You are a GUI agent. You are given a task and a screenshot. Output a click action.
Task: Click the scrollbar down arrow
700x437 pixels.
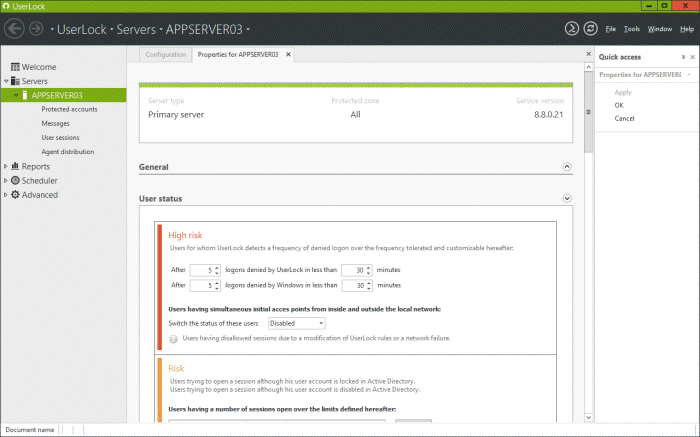click(588, 418)
